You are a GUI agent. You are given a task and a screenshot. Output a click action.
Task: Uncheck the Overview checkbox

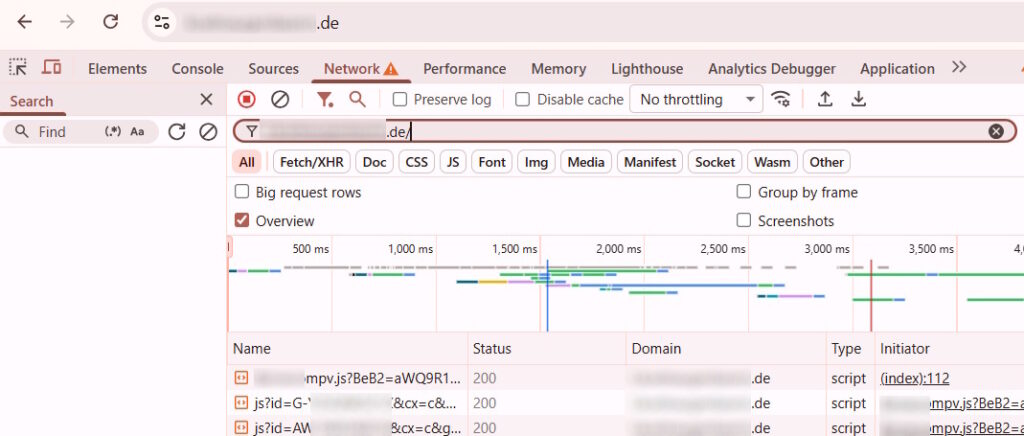tap(242, 221)
